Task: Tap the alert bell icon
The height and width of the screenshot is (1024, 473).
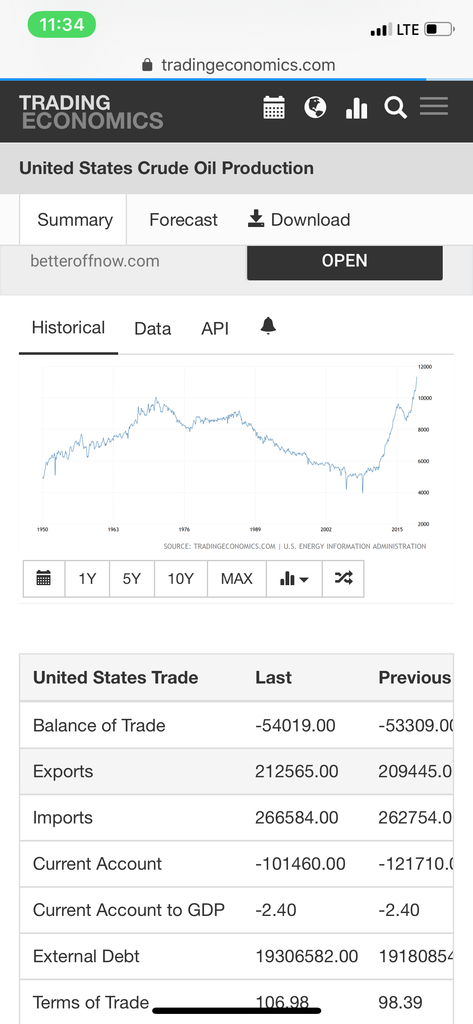Action: pyautogui.click(x=268, y=326)
